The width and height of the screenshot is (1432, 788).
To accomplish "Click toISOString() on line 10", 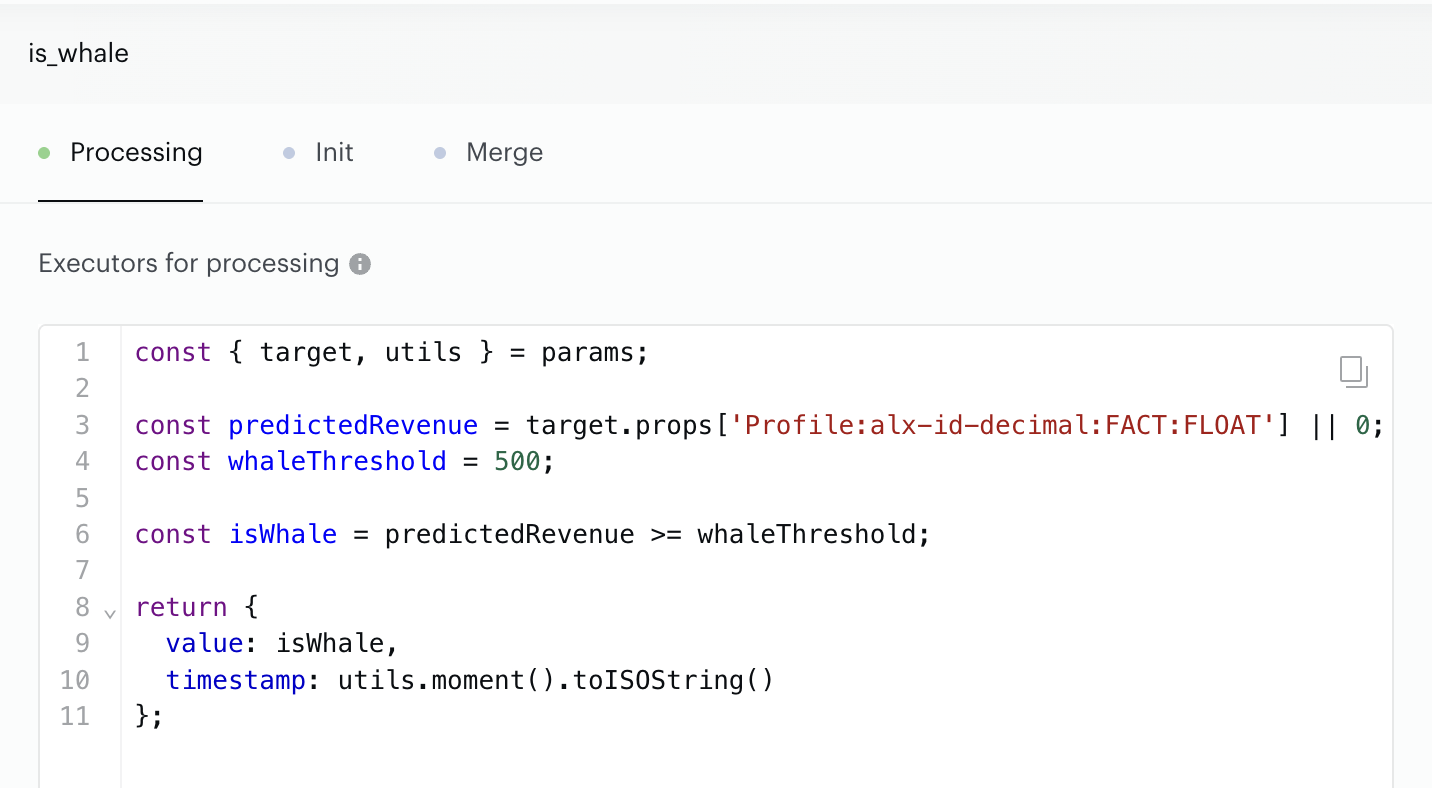I will point(674,680).
